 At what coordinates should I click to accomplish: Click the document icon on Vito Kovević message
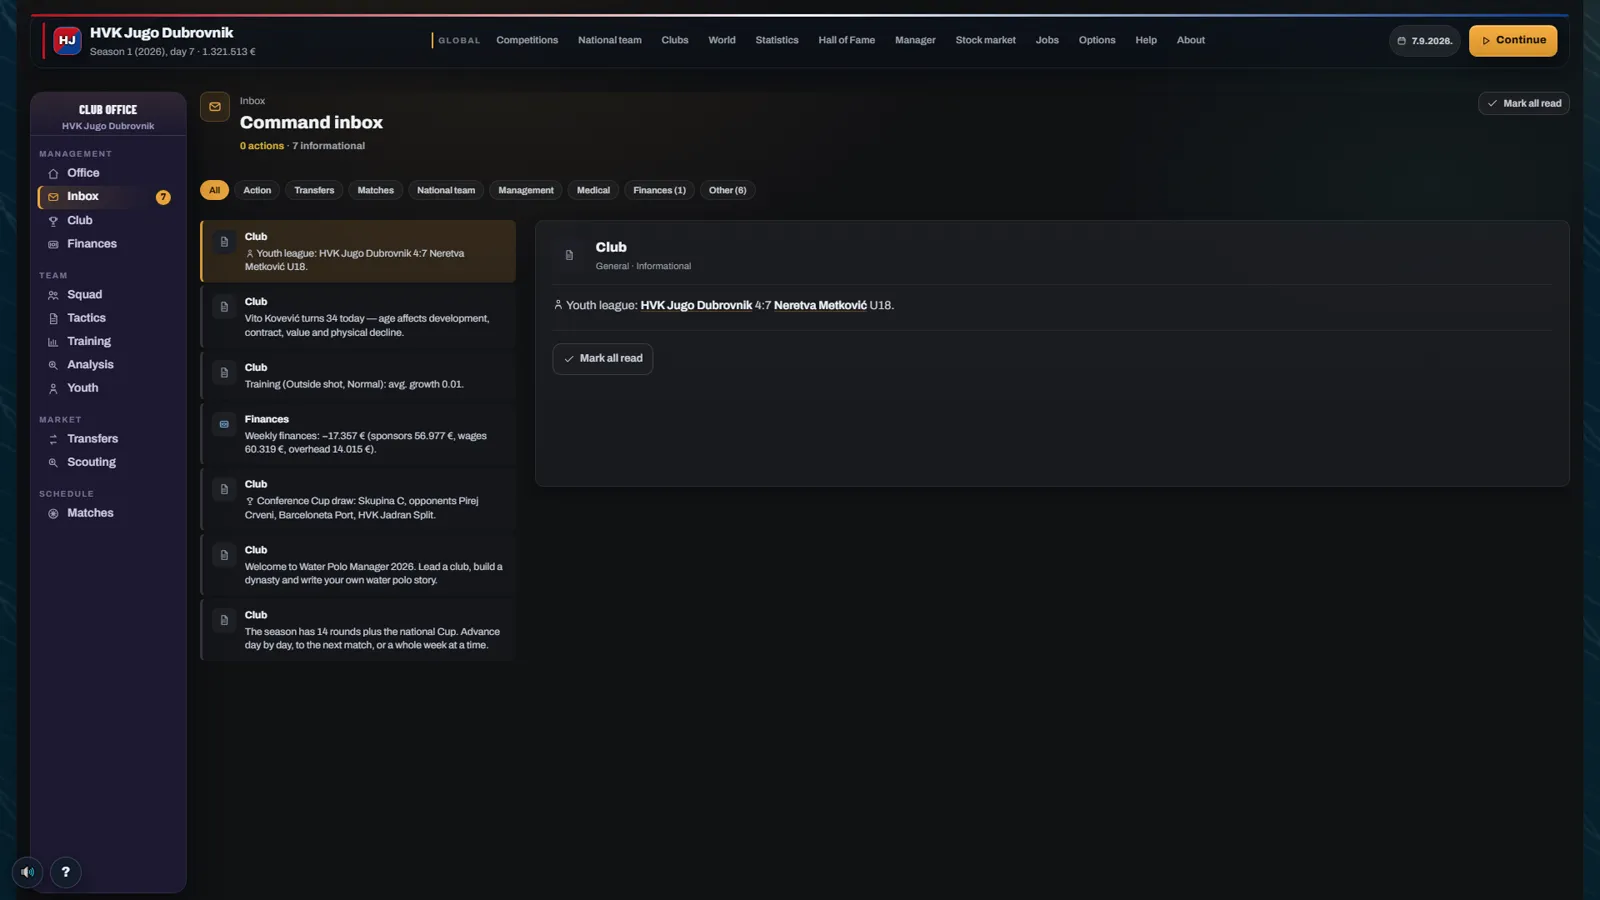click(224, 307)
